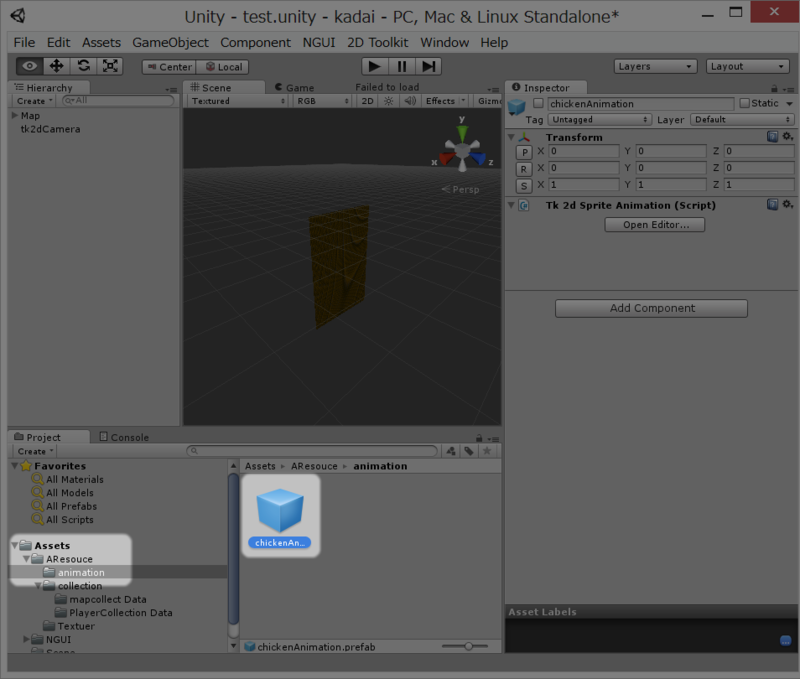Image resolution: width=800 pixels, height=679 pixels.
Task: Start Play mode
Action: coord(374,66)
